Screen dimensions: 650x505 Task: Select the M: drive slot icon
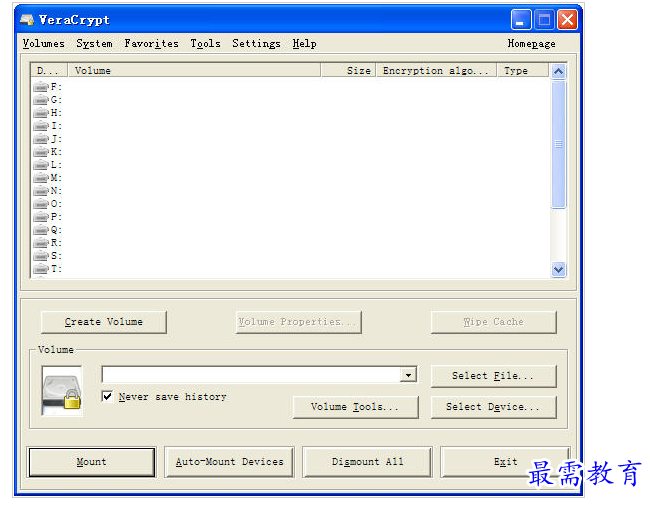click(41, 178)
